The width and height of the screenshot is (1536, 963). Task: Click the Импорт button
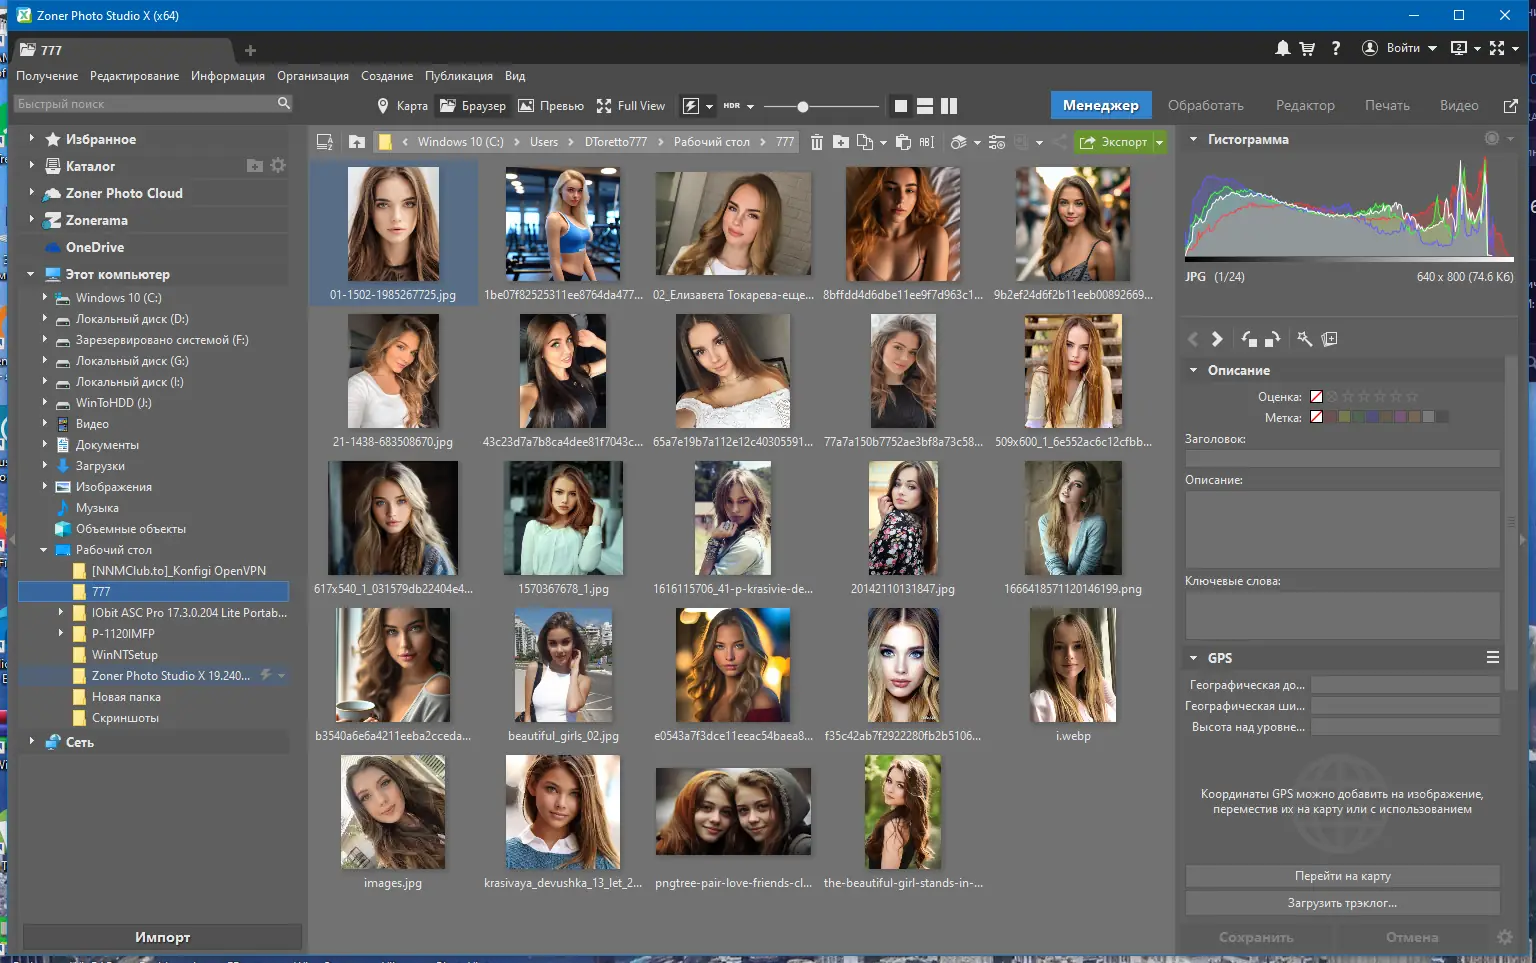[162, 937]
